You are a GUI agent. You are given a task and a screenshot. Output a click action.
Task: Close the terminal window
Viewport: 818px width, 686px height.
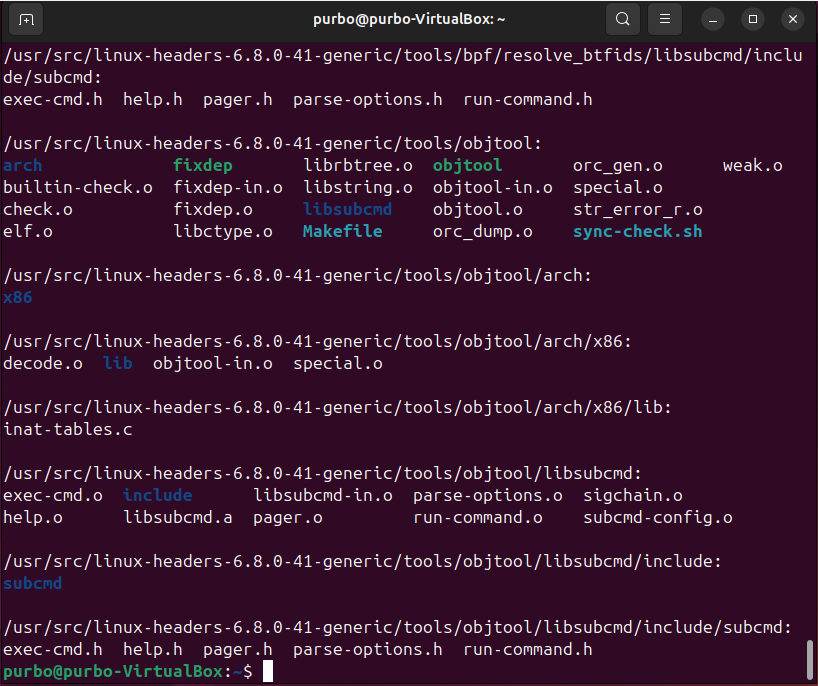(793, 19)
